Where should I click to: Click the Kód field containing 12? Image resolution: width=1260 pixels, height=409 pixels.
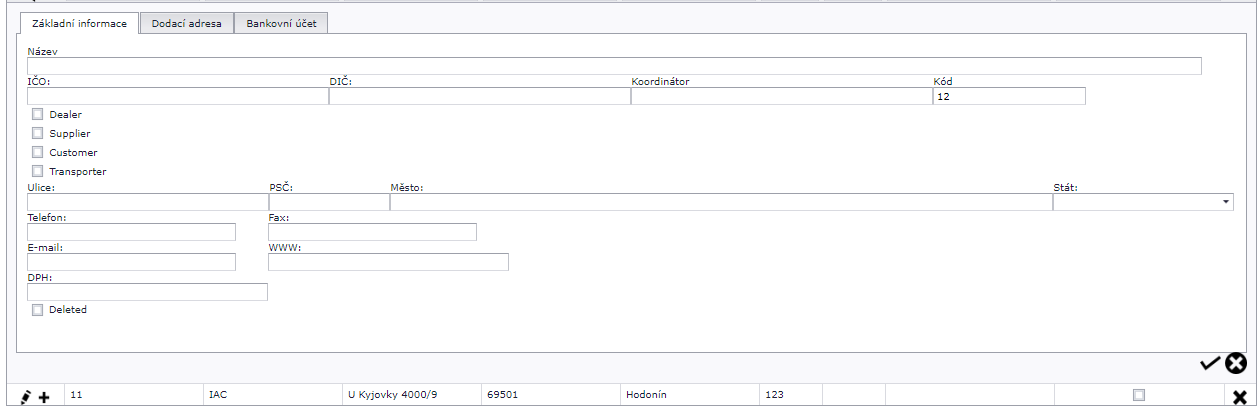(1008, 97)
